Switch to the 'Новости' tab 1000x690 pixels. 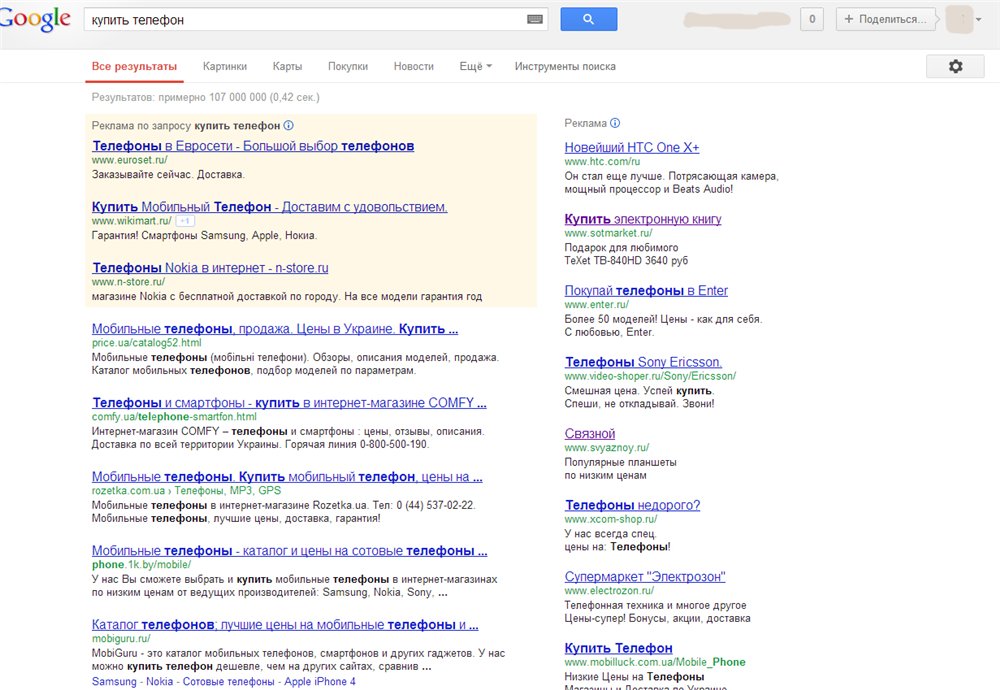pos(414,66)
